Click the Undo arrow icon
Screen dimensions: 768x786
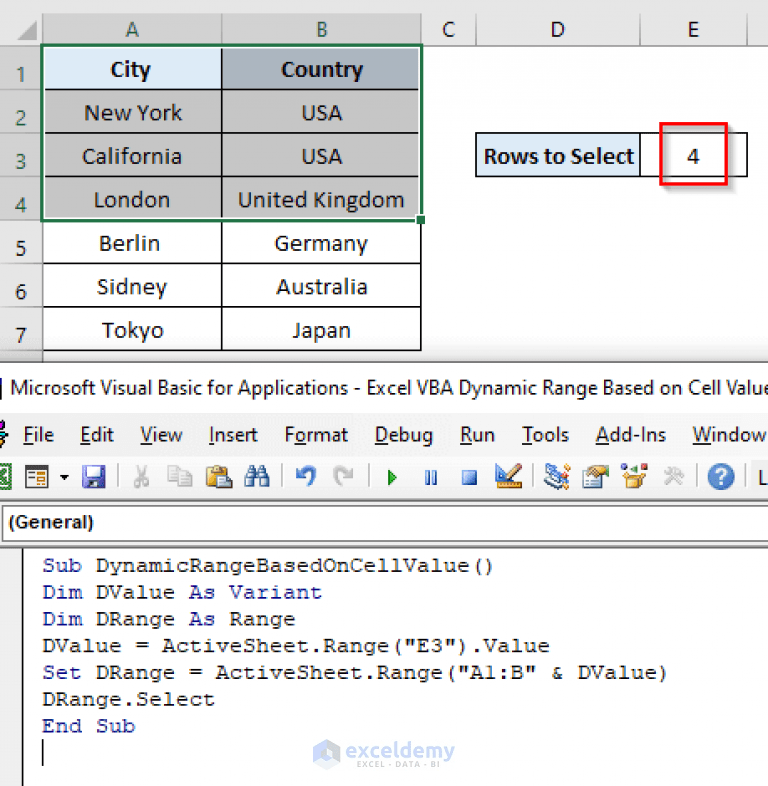(x=305, y=476)
